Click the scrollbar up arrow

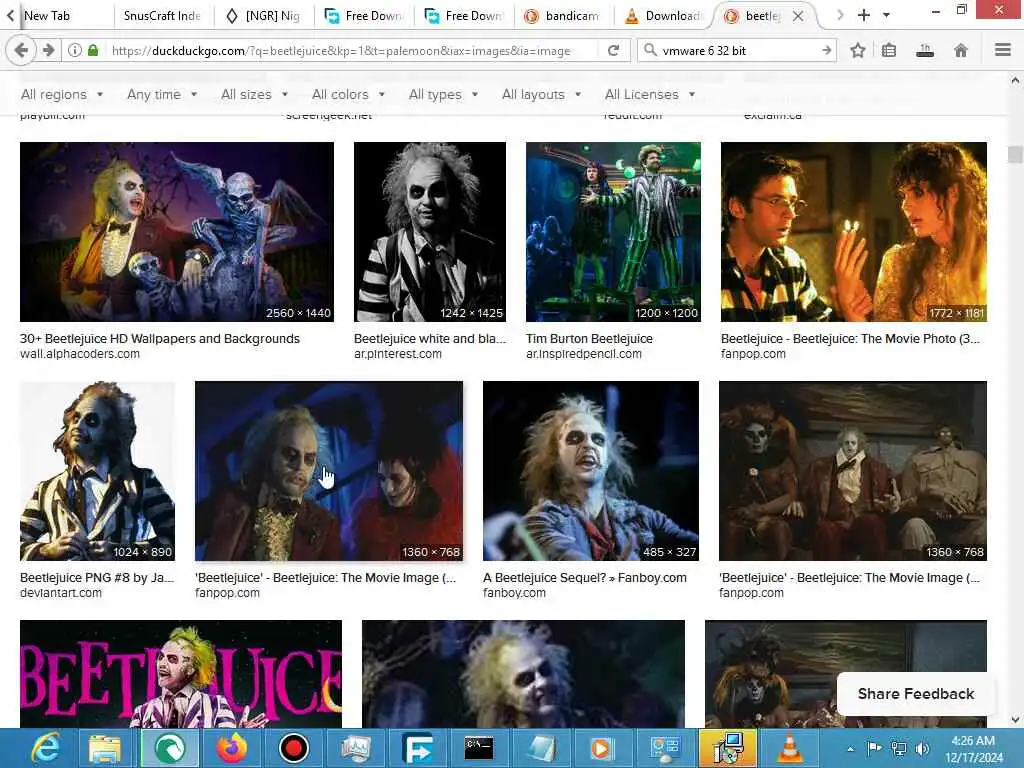coord(1015,80)
